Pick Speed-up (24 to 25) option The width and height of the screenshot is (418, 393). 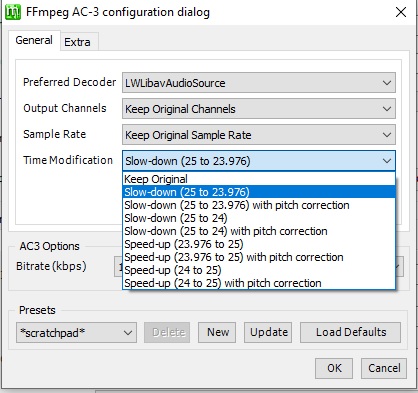[259, 270]
